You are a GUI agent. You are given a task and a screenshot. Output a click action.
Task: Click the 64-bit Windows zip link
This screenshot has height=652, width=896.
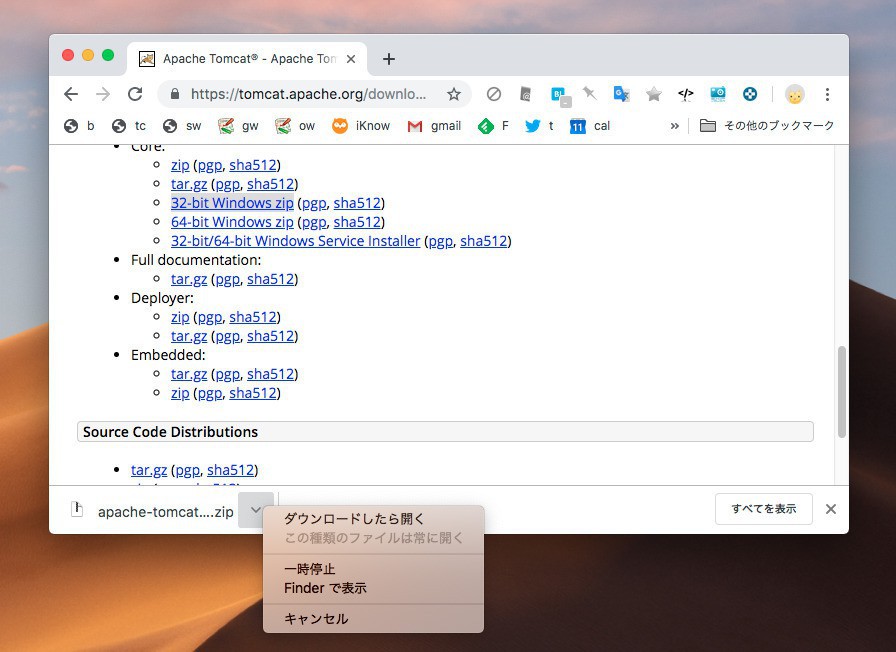232,222
